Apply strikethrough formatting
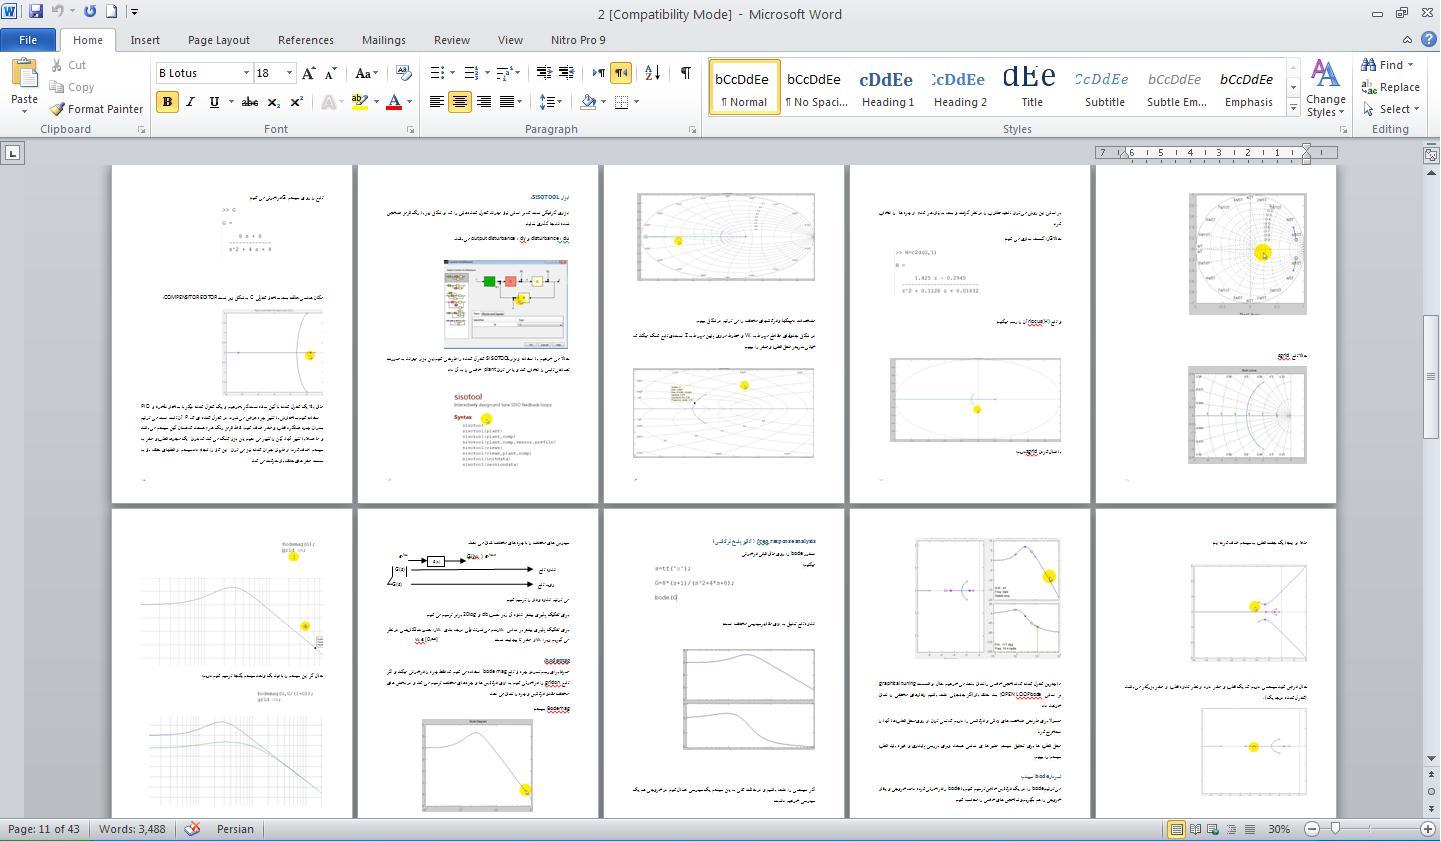 click(250, 102)
